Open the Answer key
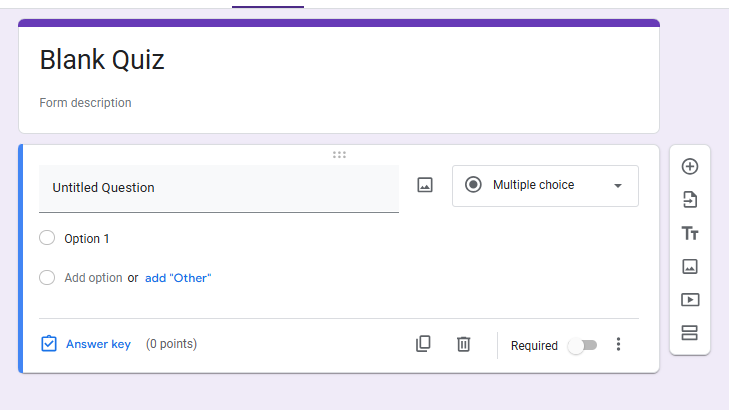729x410 pixels. (86, 344)
